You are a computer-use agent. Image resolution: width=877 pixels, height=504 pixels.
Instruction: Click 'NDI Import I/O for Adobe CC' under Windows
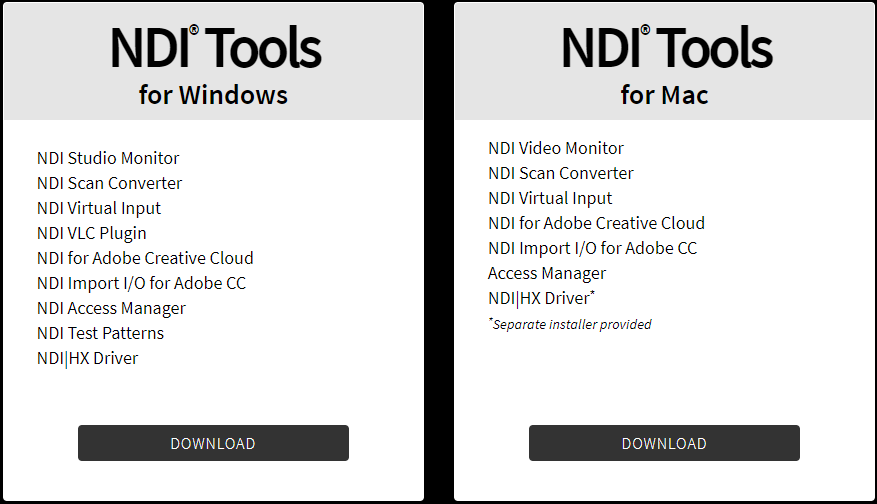point(142,284)
